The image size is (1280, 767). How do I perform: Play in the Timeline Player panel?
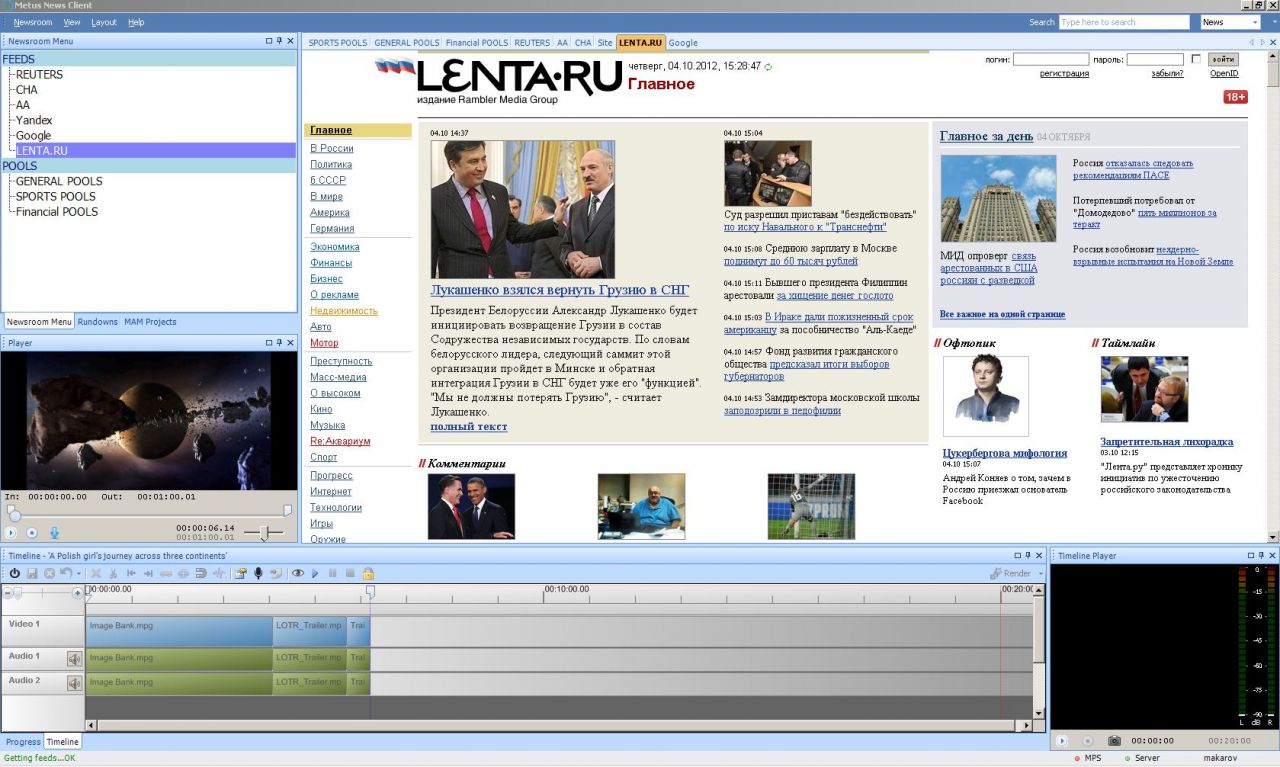click(x=1062, y=741)
